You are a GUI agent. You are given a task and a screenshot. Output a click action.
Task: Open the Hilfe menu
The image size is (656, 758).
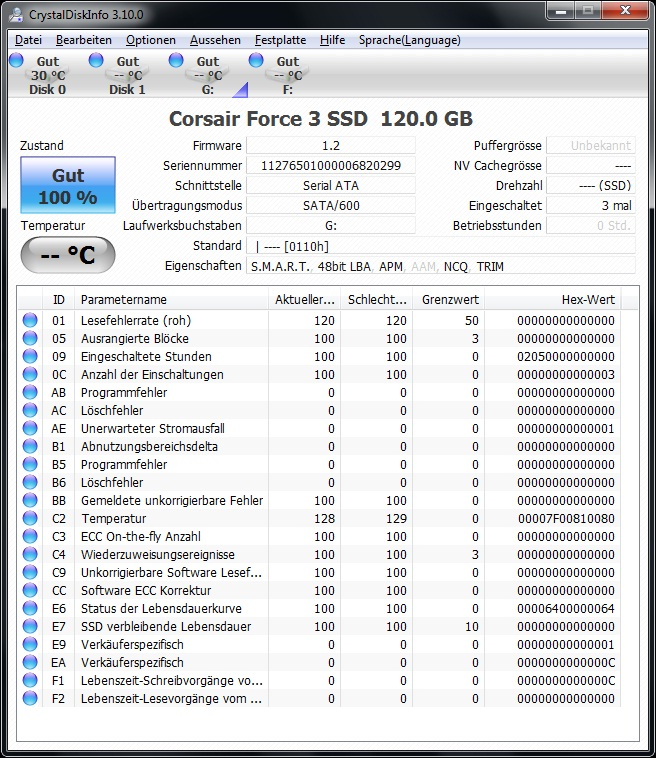coord(333,40)
